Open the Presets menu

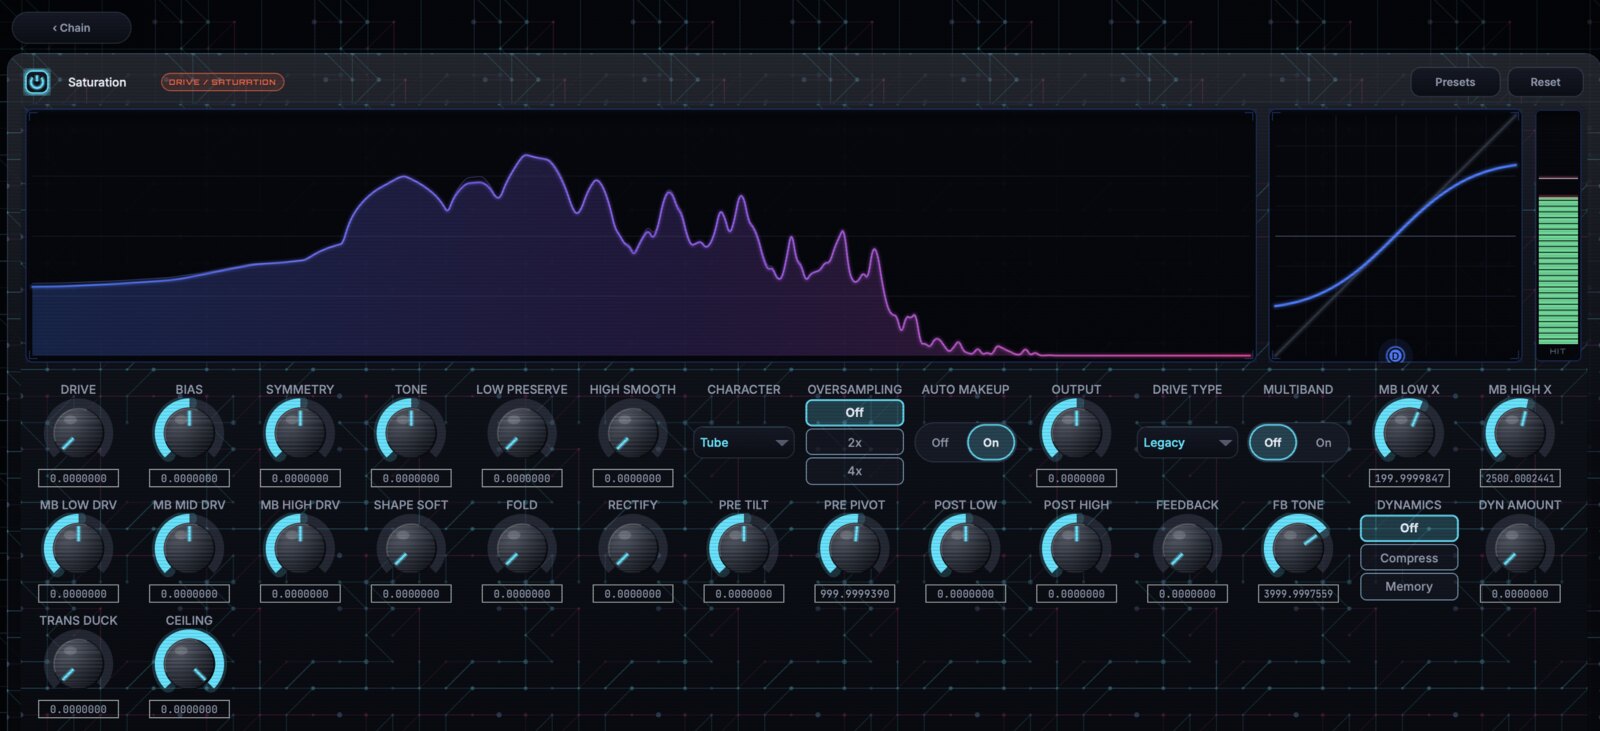(x=1455, y=82)
